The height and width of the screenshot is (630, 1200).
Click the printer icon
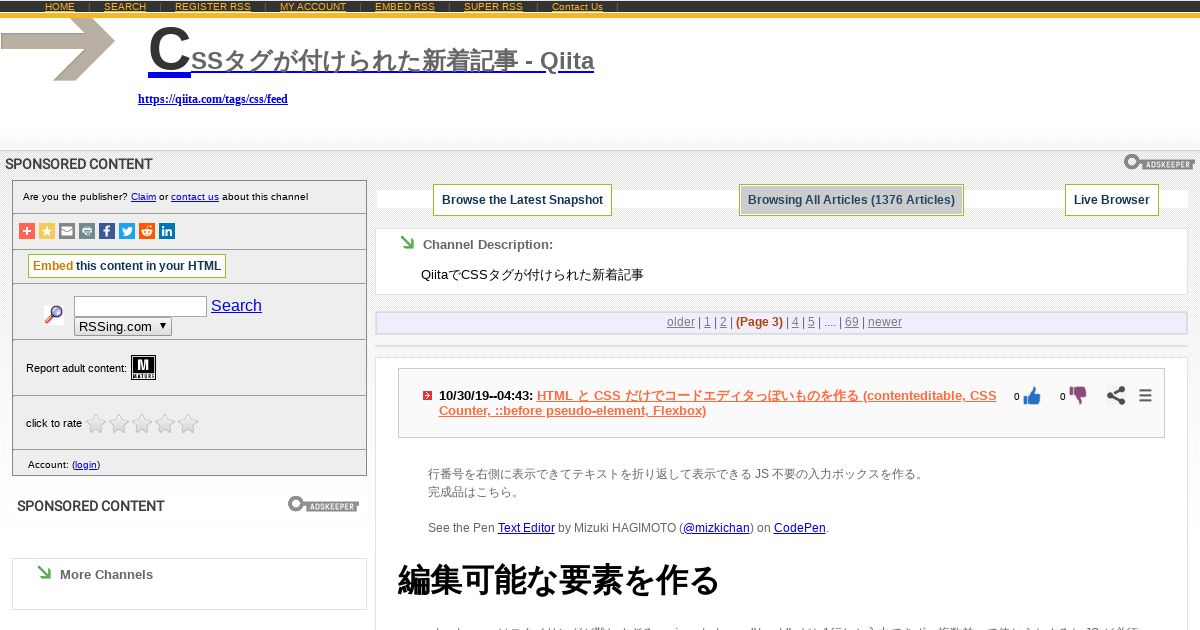click(x=87, y=231)
